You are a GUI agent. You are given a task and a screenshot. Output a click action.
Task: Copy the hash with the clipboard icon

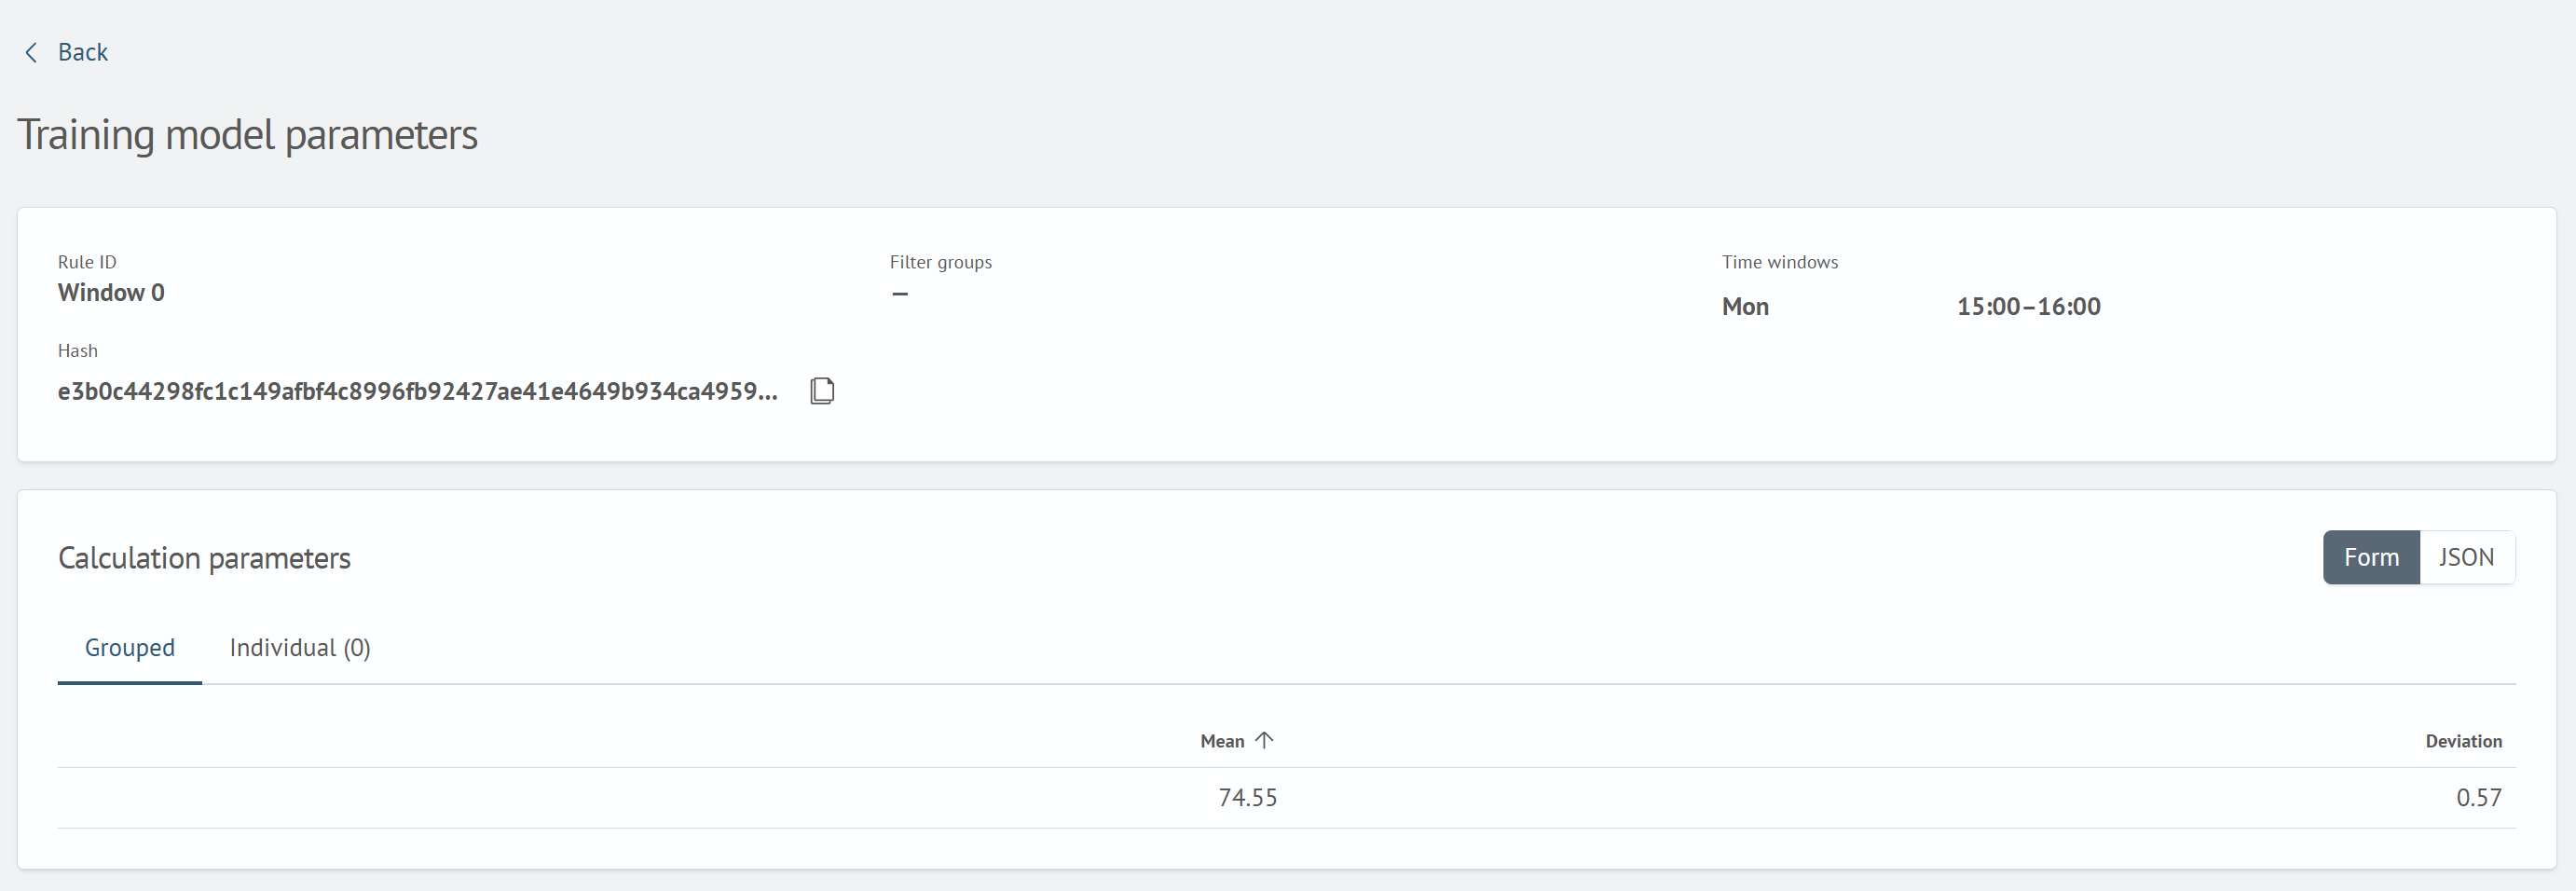(822, 390)
